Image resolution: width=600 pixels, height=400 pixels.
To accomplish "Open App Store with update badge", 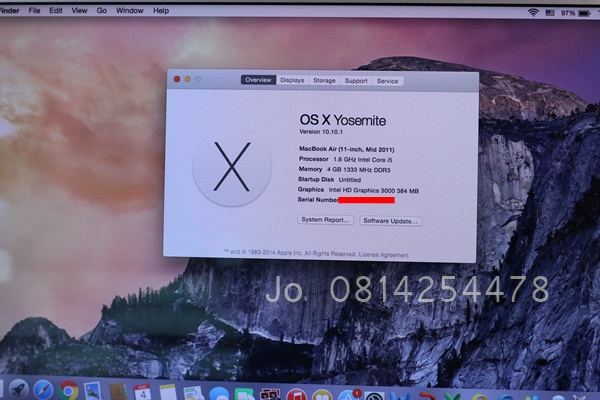I will 348,395.
